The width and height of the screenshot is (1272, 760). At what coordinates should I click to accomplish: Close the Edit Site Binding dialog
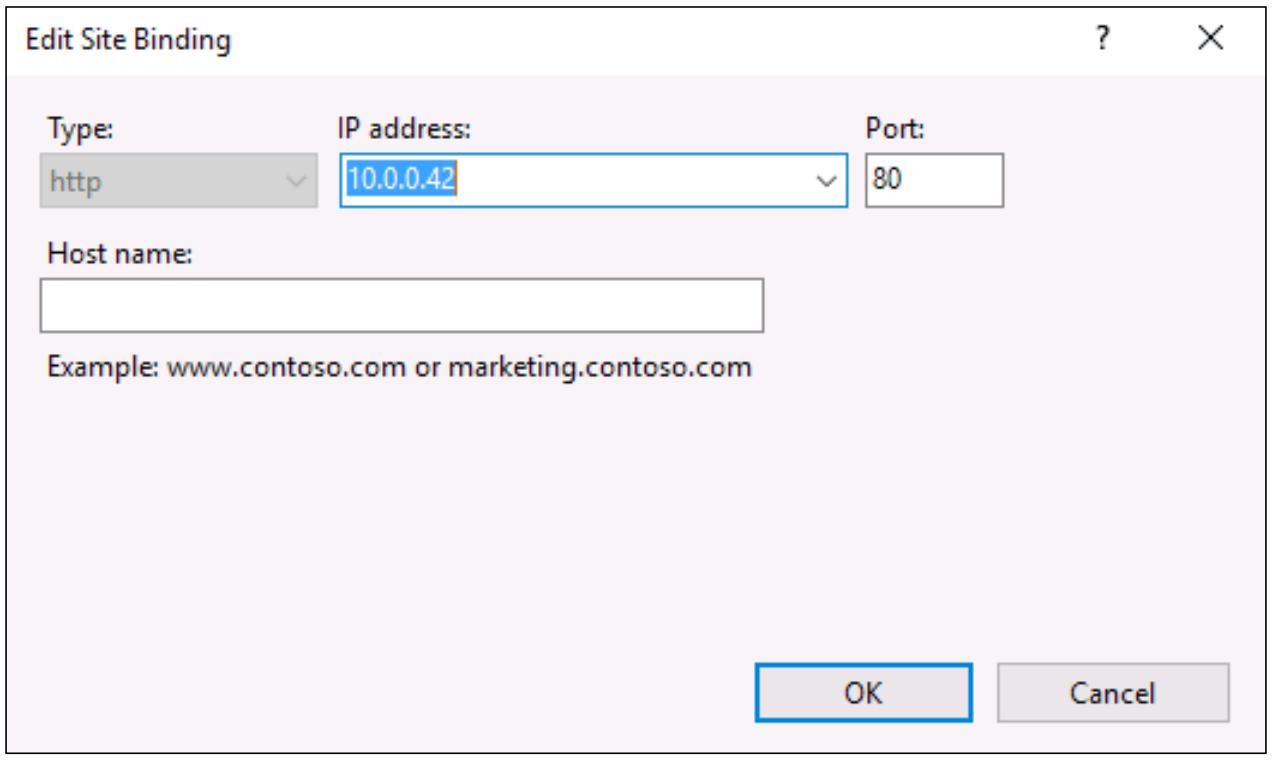(x=1211, y=39)
